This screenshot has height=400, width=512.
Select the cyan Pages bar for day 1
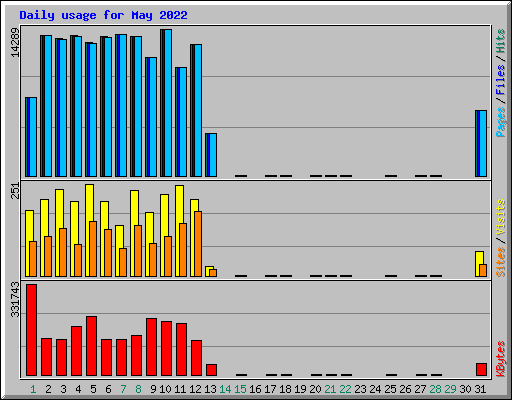click(33, 137)
